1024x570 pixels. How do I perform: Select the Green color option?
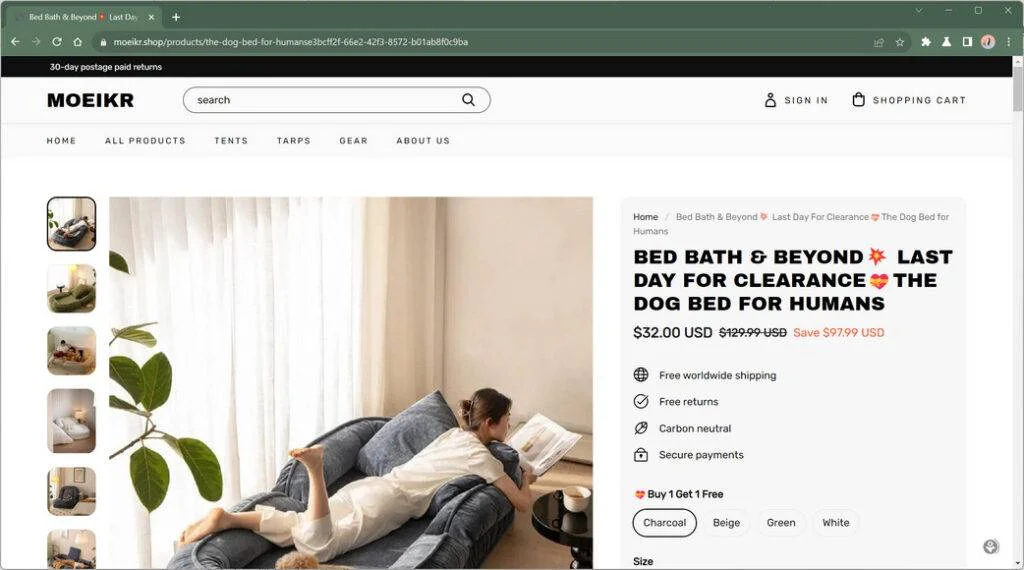781,523
